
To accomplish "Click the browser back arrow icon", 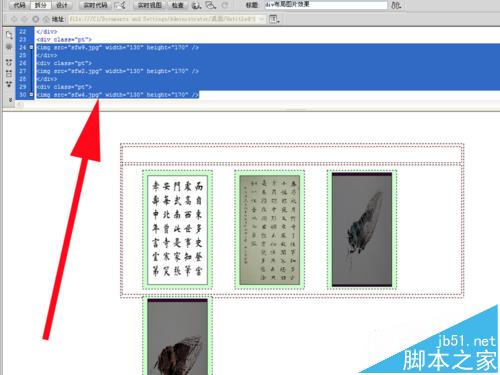I will point(14,19).
